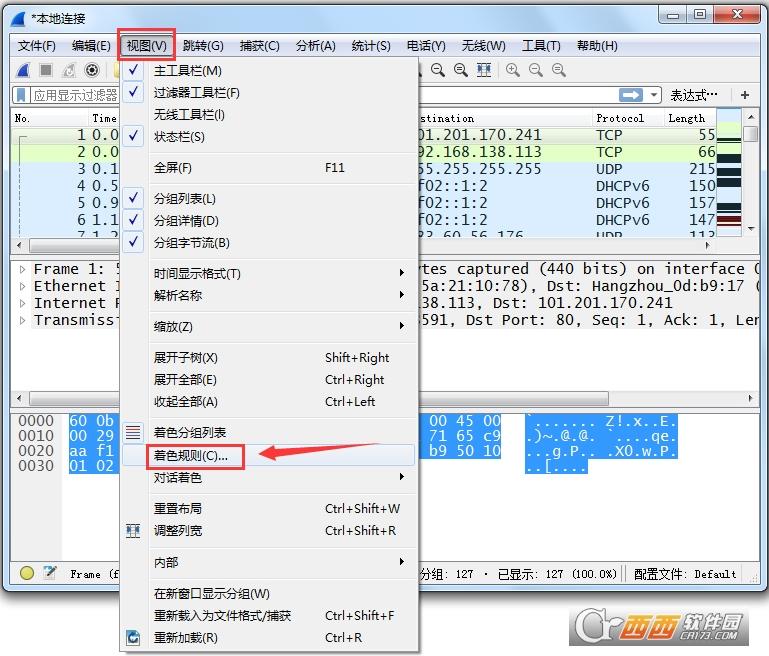Screen dimensions: 769x656
Task: Click the restart capture icon
Action: click(69, 71)
